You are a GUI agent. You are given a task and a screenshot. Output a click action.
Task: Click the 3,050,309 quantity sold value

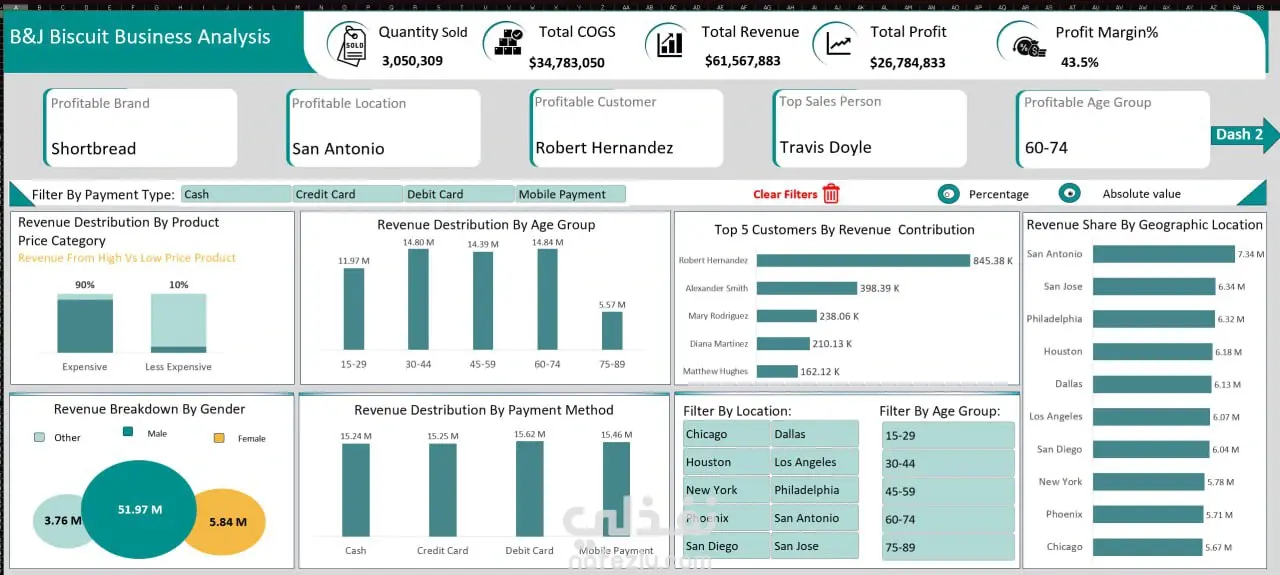tap(412, 61)
